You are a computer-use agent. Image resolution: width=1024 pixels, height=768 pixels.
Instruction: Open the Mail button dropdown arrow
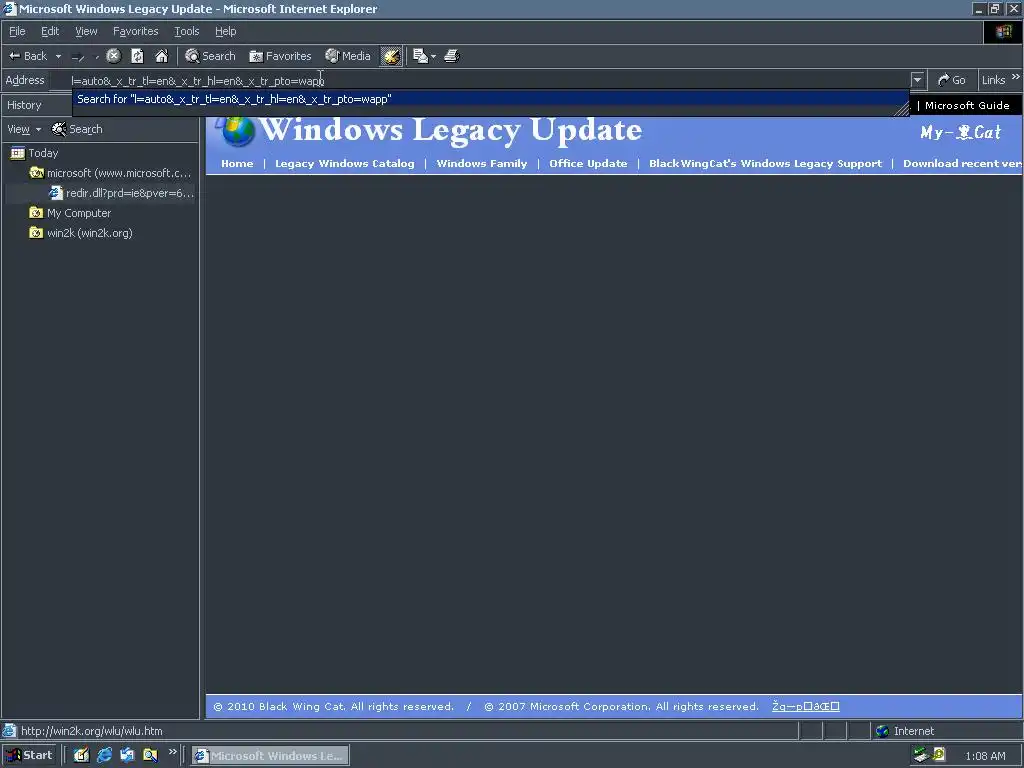(x=433, y=56)
